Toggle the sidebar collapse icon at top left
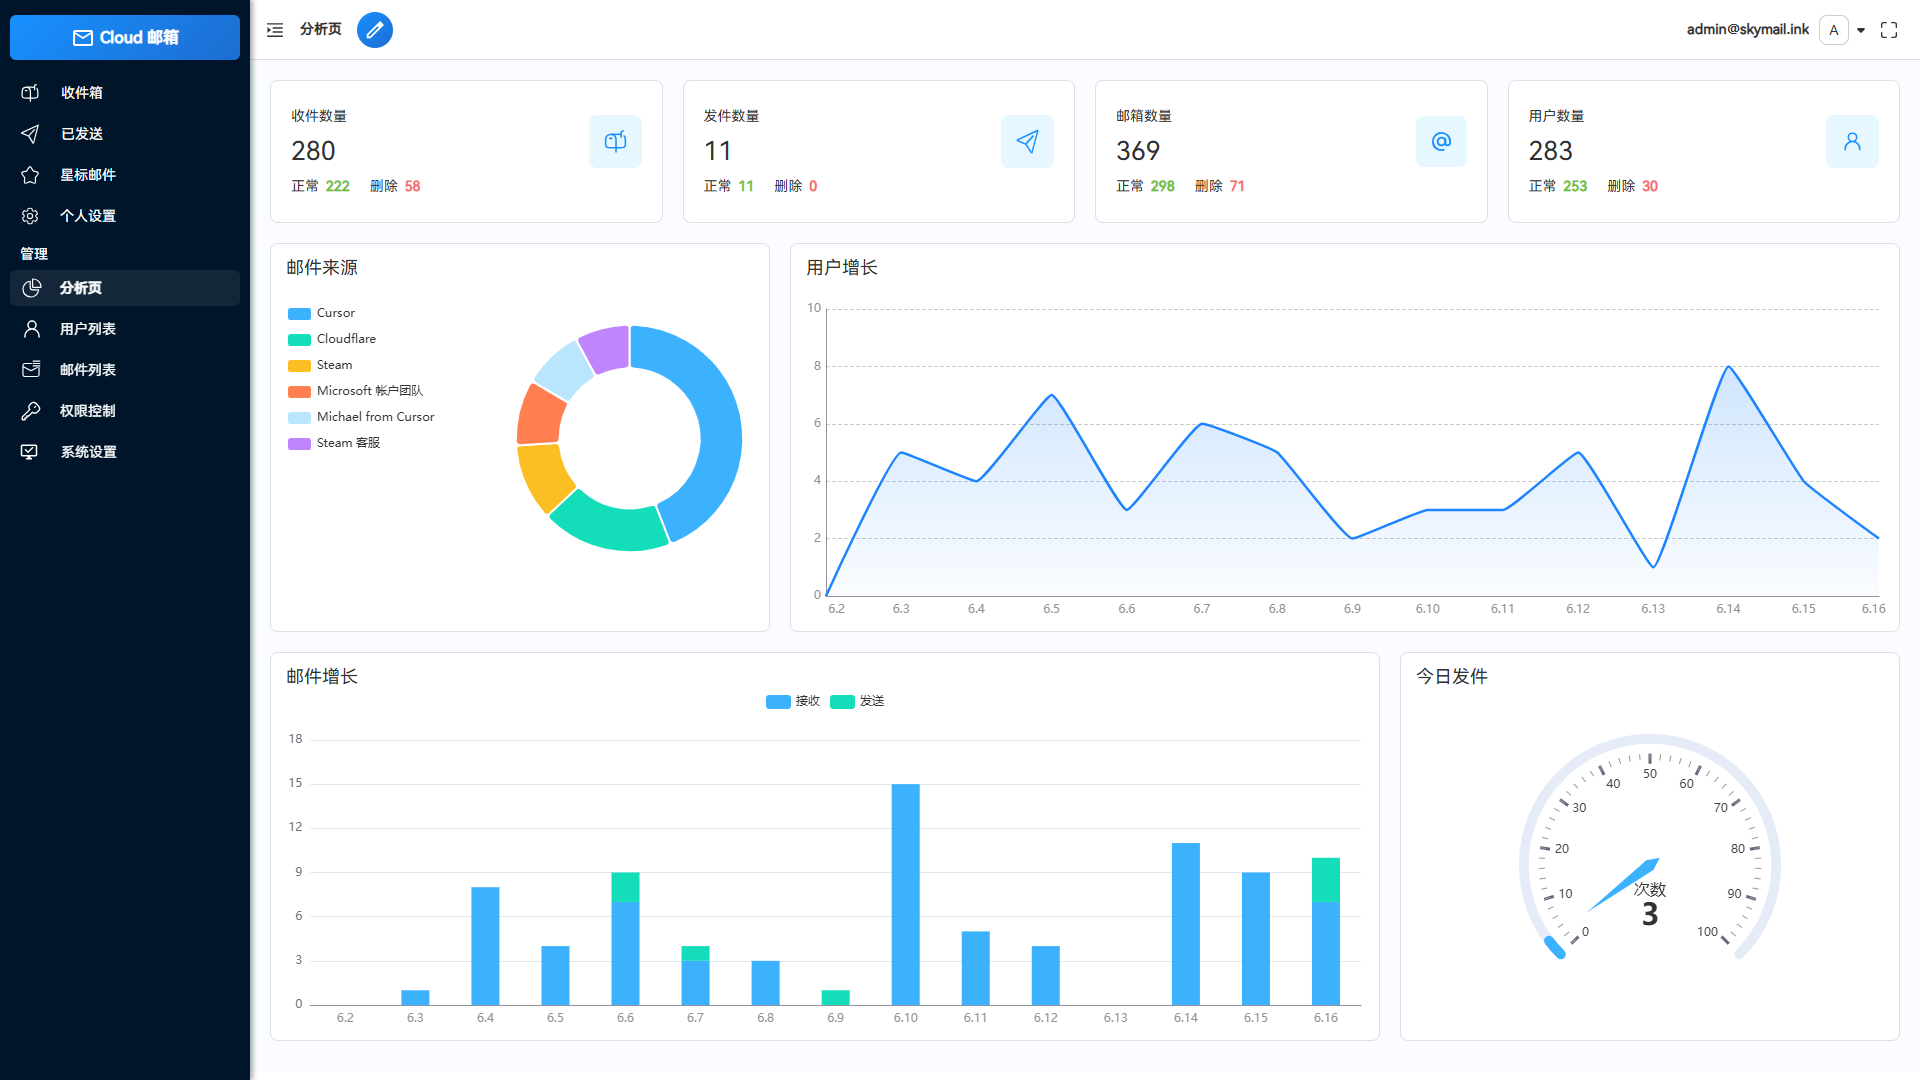 coord(274,30)
